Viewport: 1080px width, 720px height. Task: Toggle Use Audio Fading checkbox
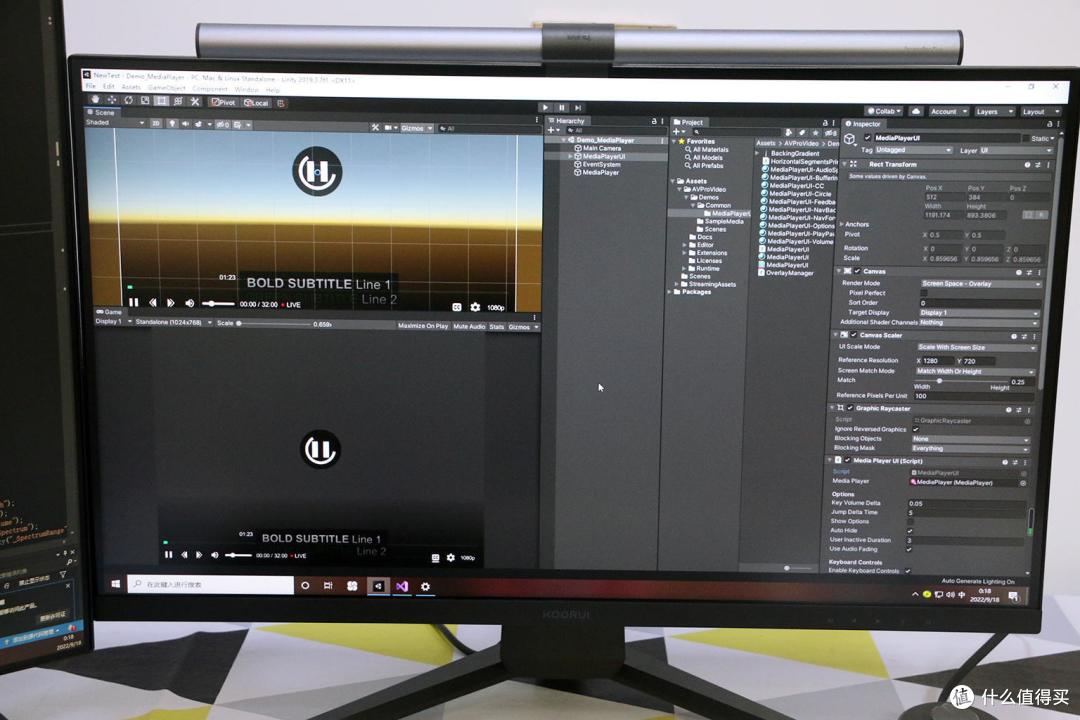point(909,549)
